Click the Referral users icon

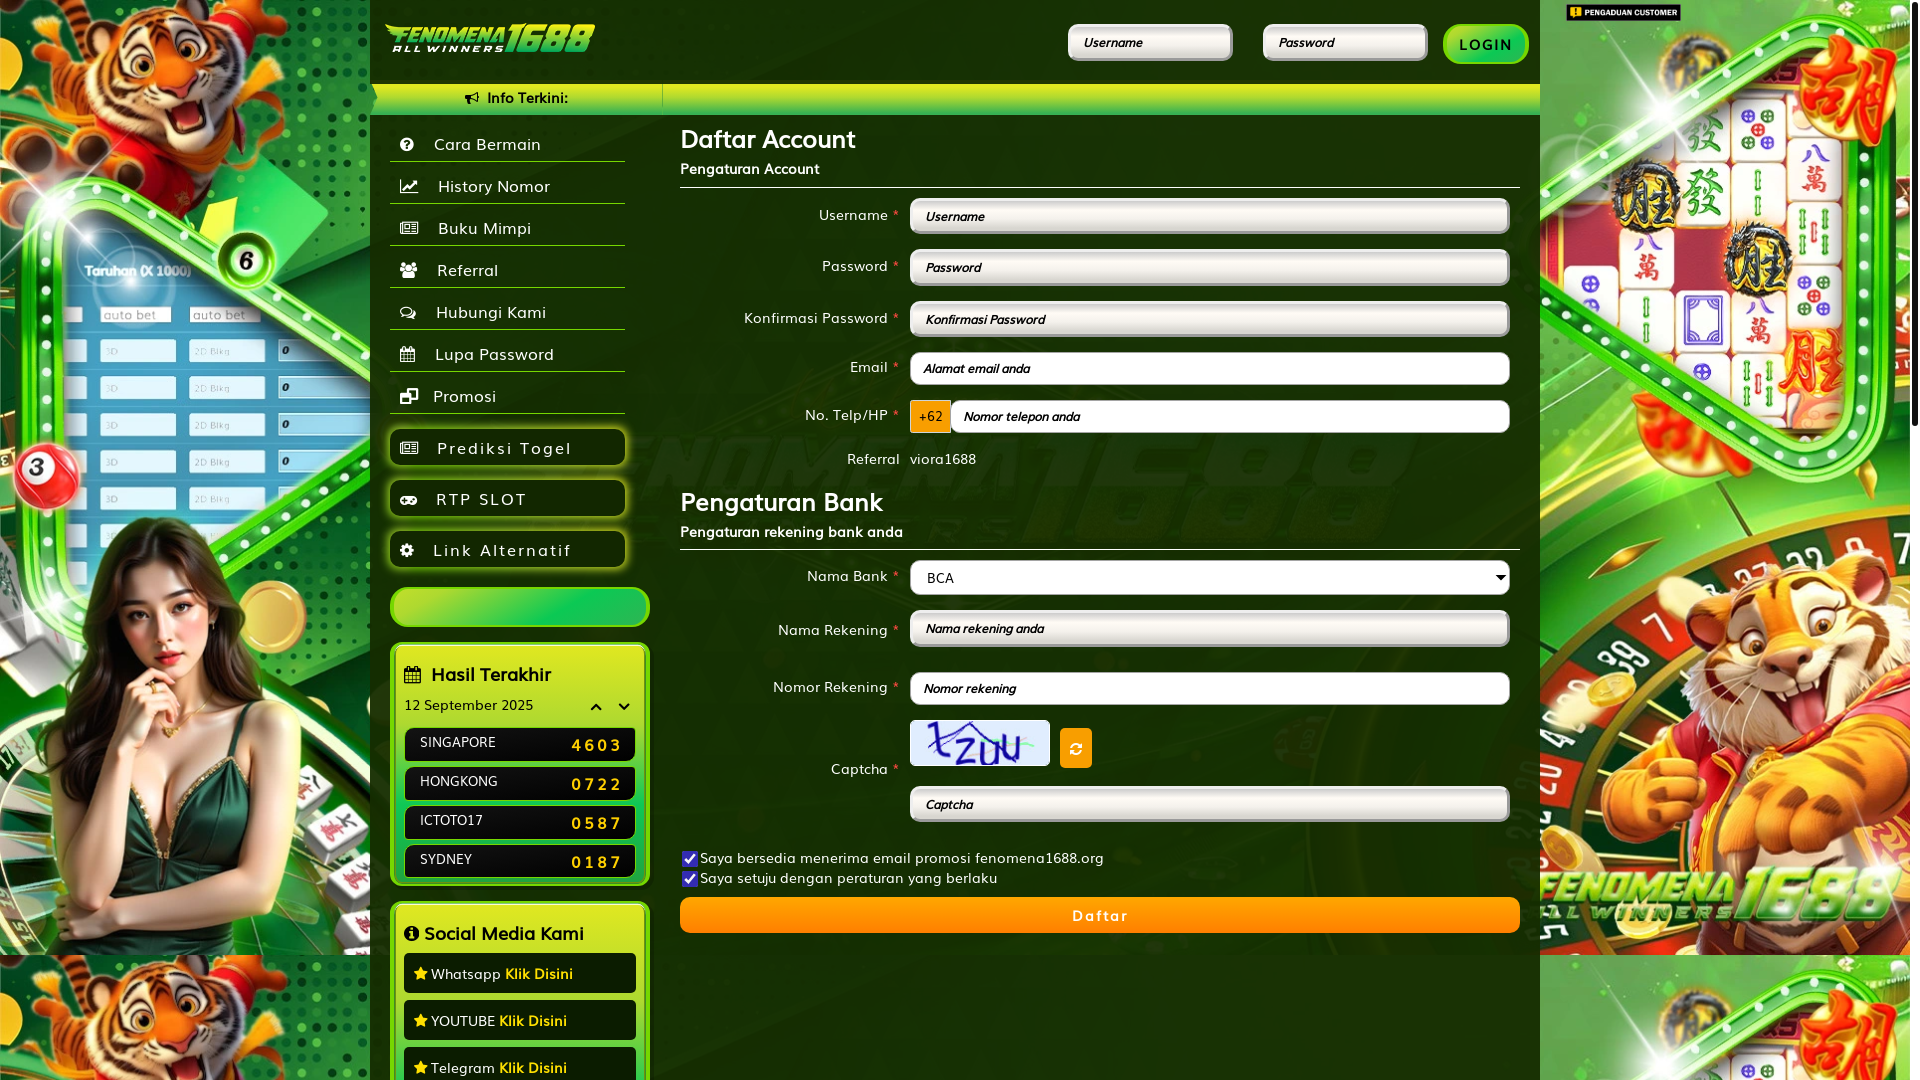pos(408,271)
